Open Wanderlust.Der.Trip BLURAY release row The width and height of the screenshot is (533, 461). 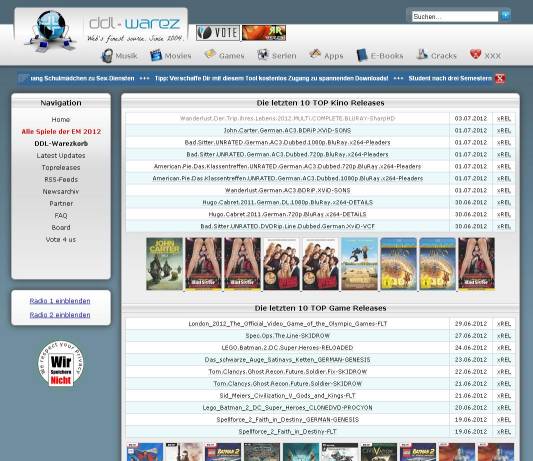287,118
